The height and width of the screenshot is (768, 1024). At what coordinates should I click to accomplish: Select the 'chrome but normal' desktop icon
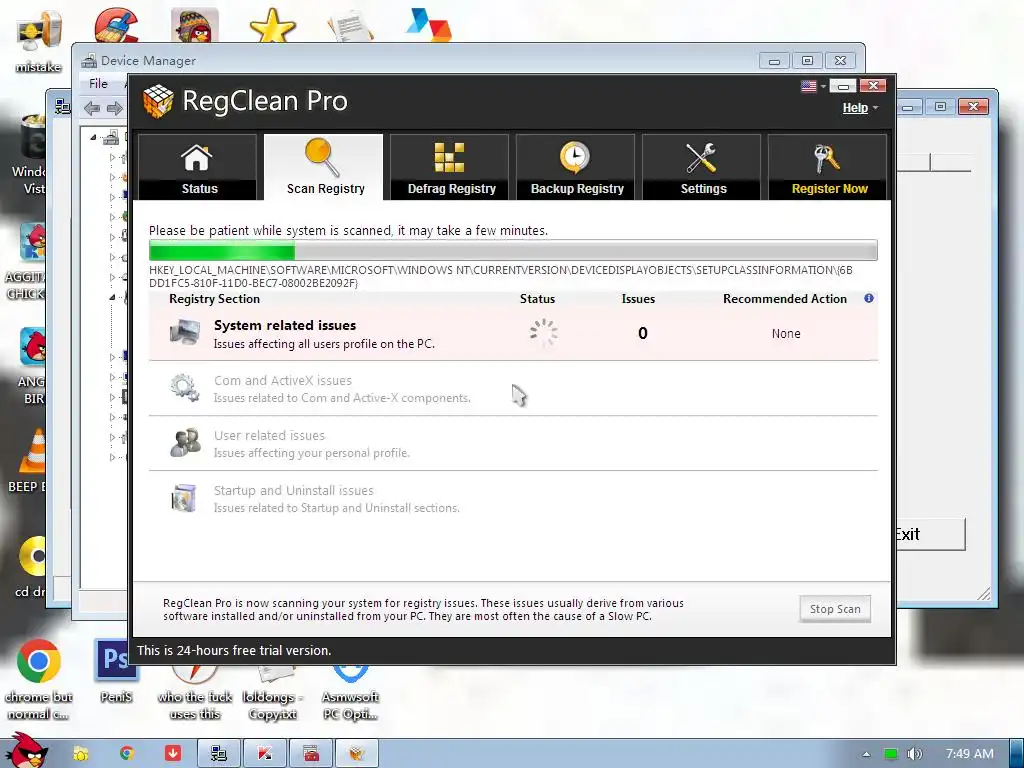pos(39,679)
